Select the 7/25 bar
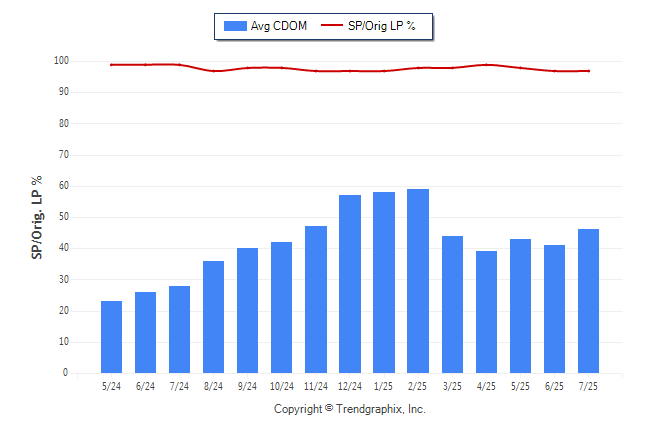The image size is (646, 434). (x=588, y=301)
